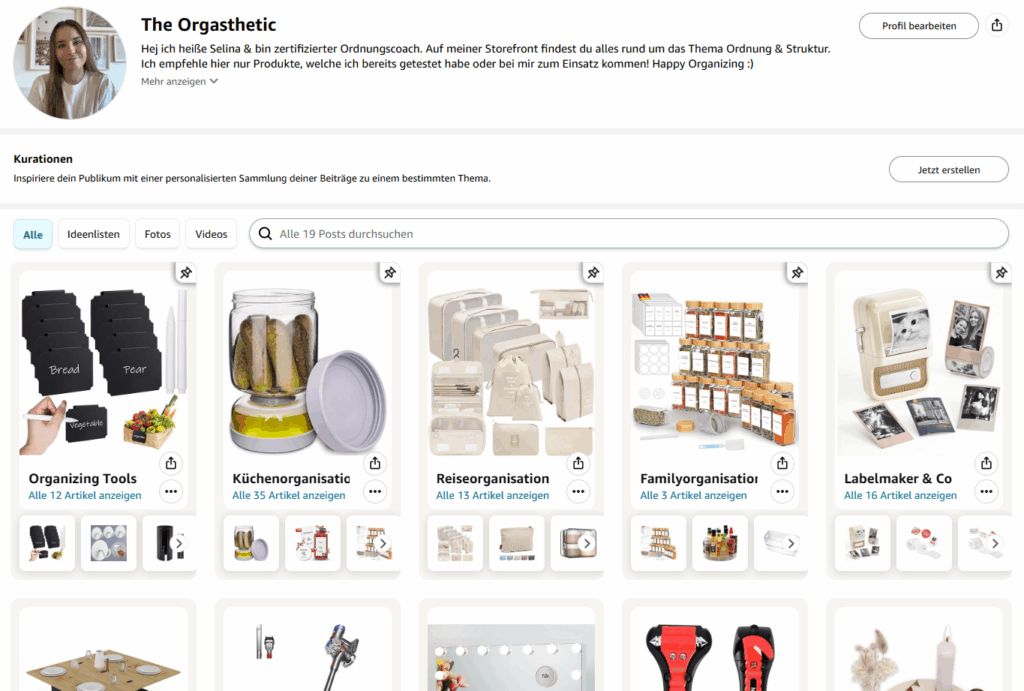Open more options for Küchenorganisation
This screenshot has width=1024, height=691.
click(x=375, y=491)
